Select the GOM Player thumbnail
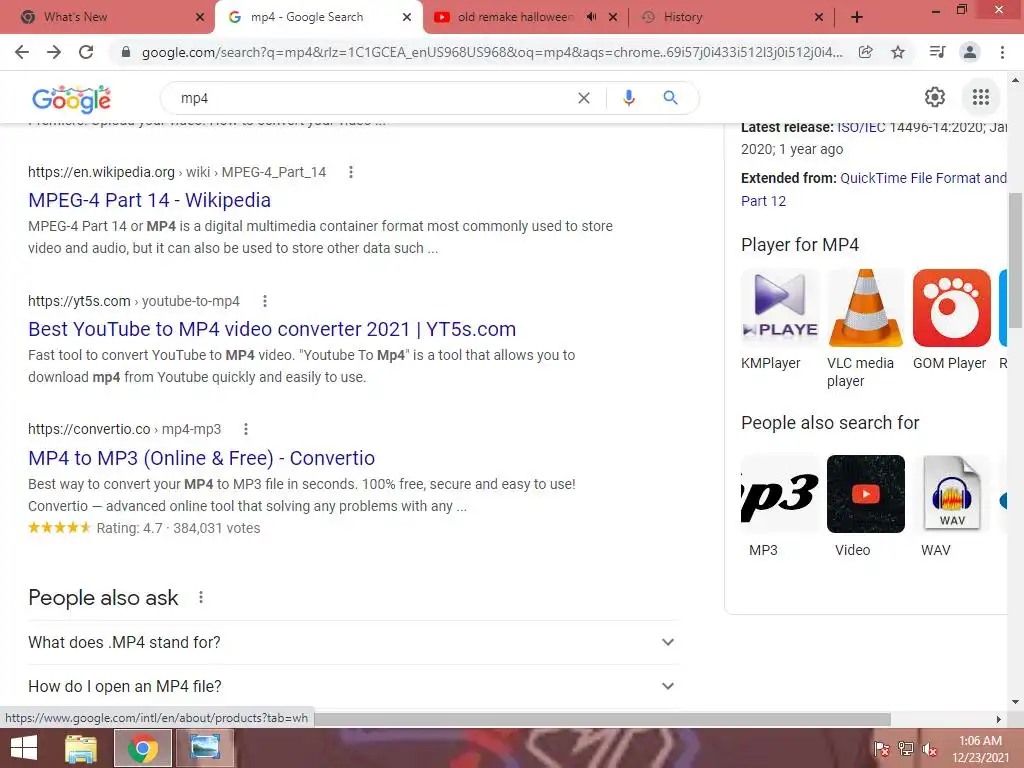 pyautogui.click(x=952, y=308)
